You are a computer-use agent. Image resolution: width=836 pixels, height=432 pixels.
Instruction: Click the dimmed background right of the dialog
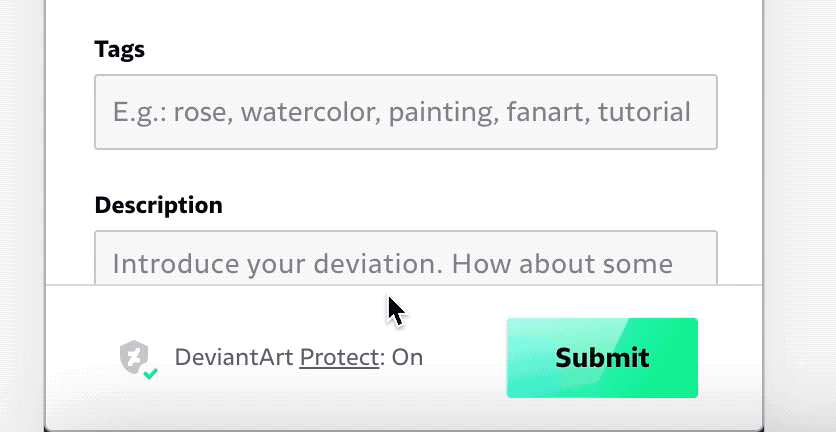point(800,213)
